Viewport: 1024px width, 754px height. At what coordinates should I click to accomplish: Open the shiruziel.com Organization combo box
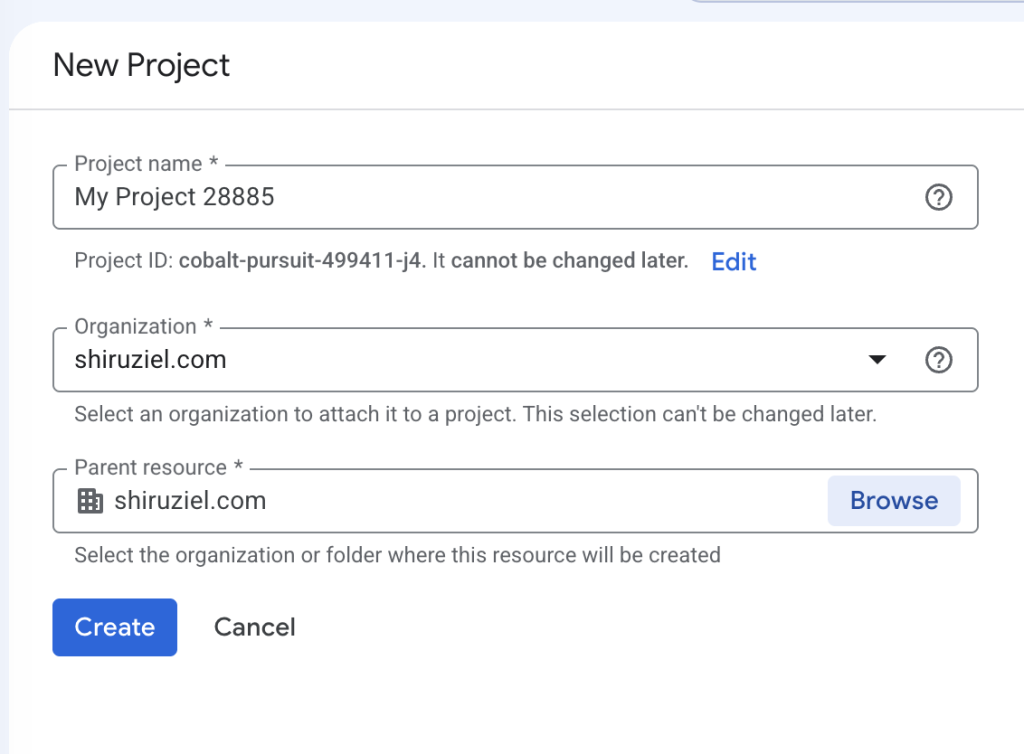tap(515, 360)
